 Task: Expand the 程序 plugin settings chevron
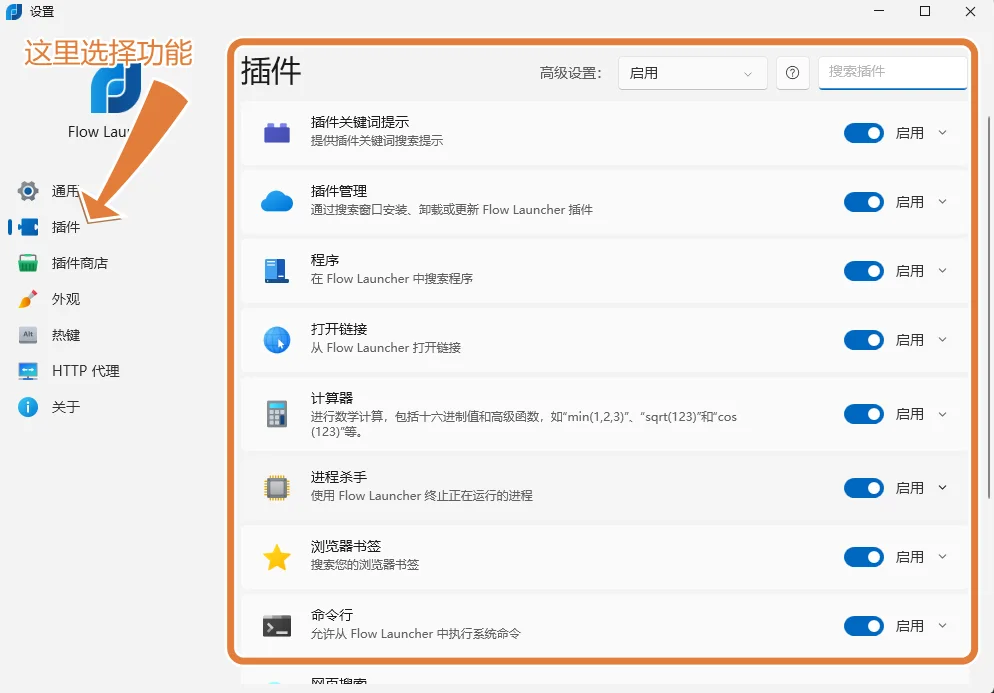click(943, 271)
